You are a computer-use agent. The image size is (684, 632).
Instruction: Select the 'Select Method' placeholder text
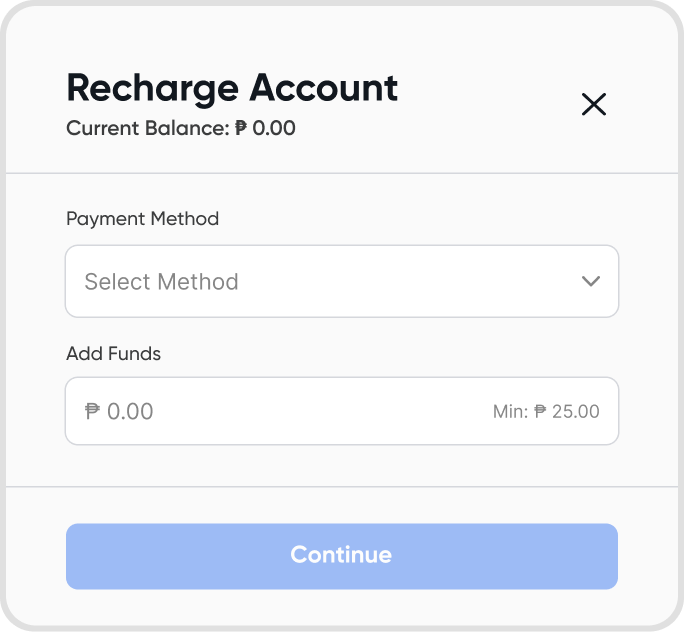(x=161, y=281)
